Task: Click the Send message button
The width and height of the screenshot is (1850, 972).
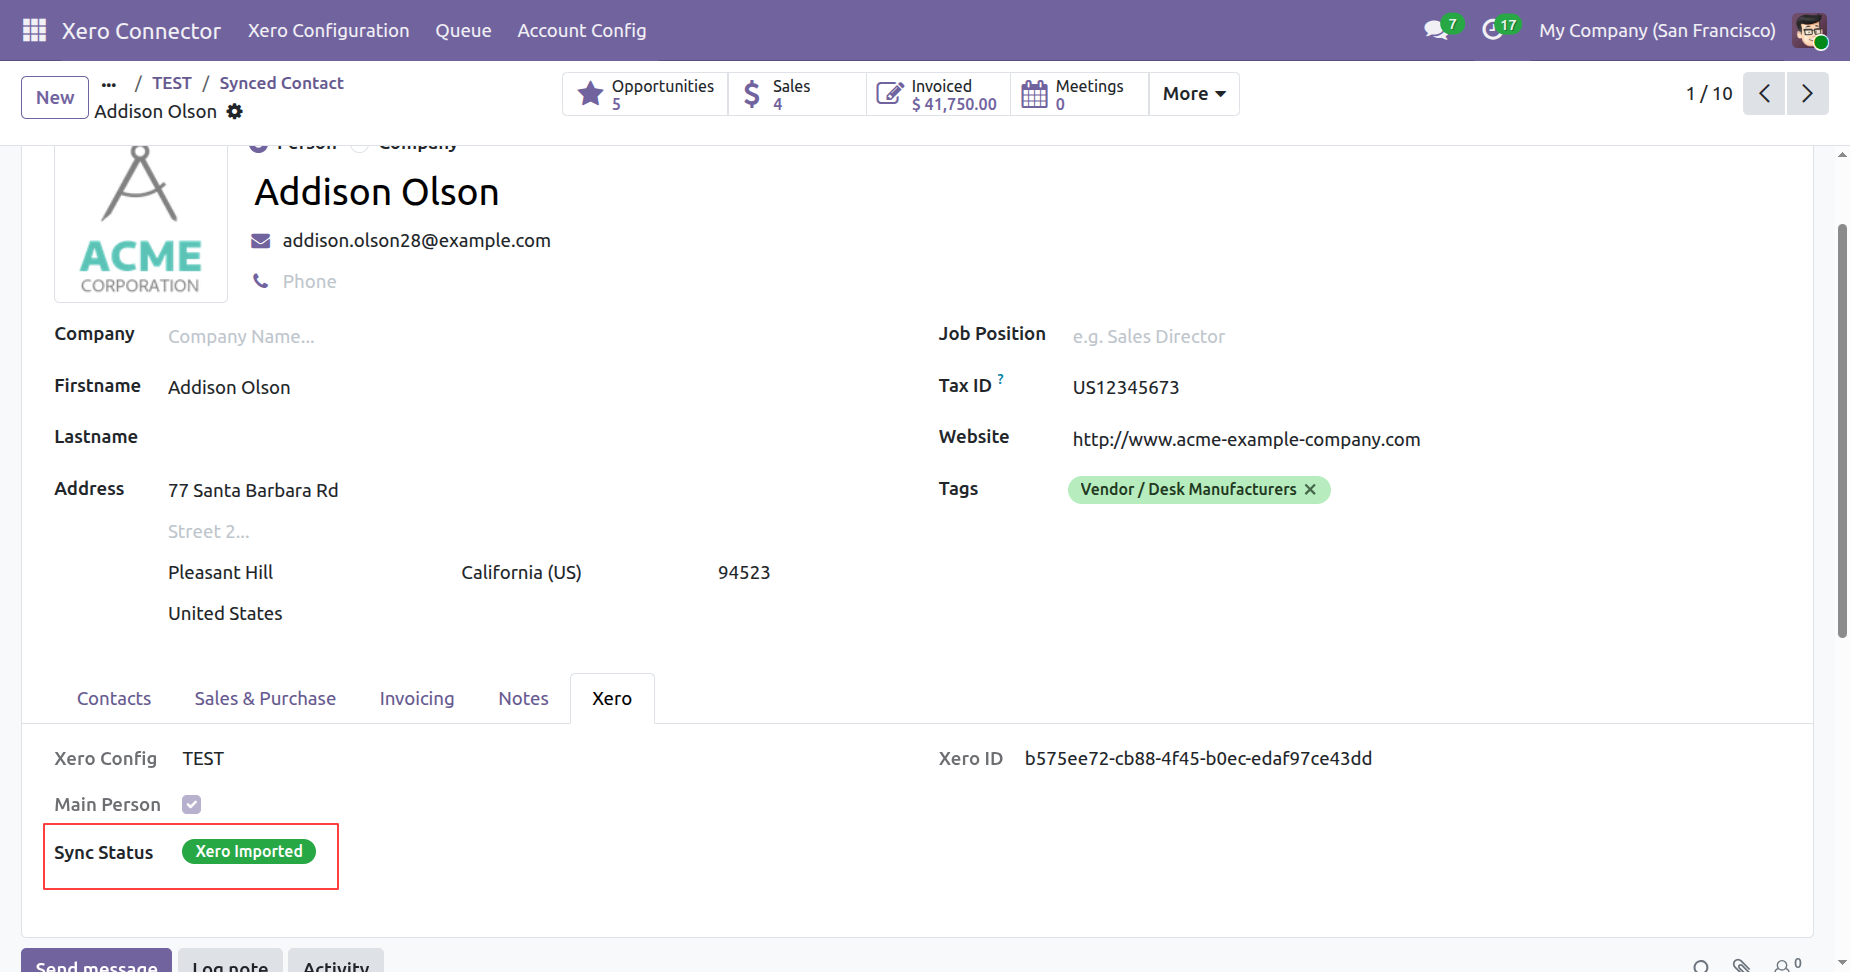Action: coord(96,961)
